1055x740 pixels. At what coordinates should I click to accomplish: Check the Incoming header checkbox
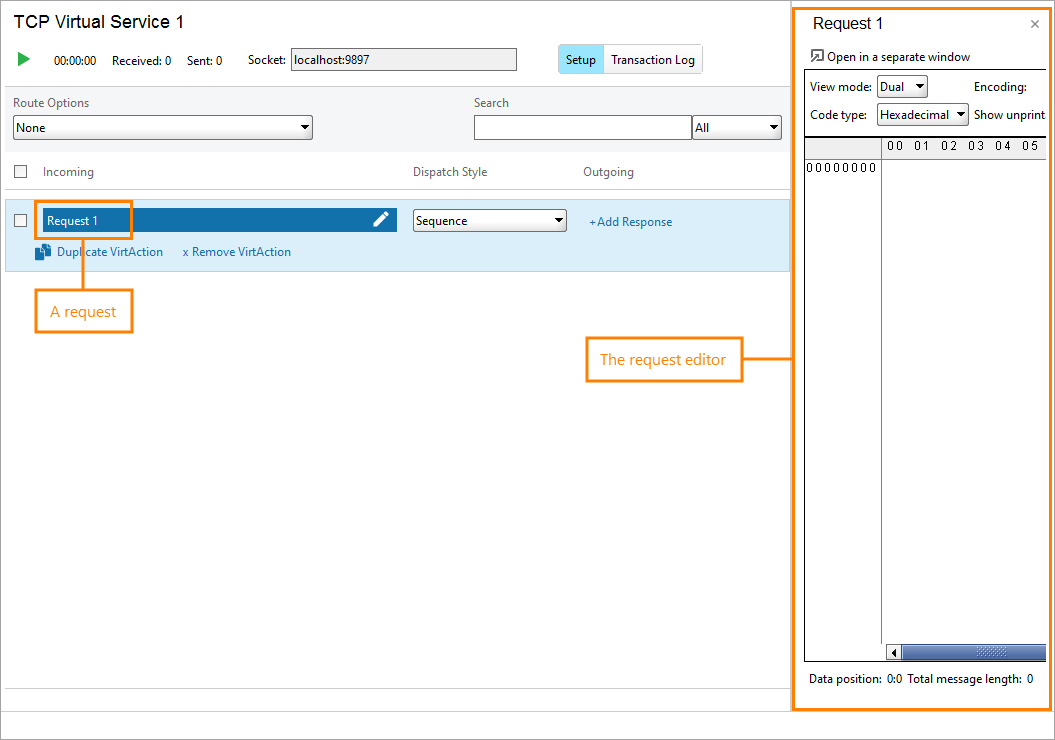click(20, 171)
